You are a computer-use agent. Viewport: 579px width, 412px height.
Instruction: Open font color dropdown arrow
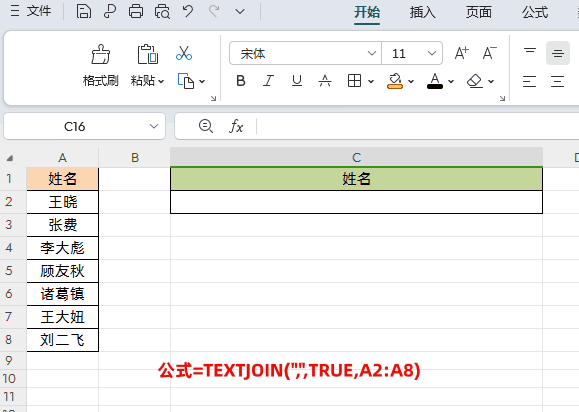point(451,81)
